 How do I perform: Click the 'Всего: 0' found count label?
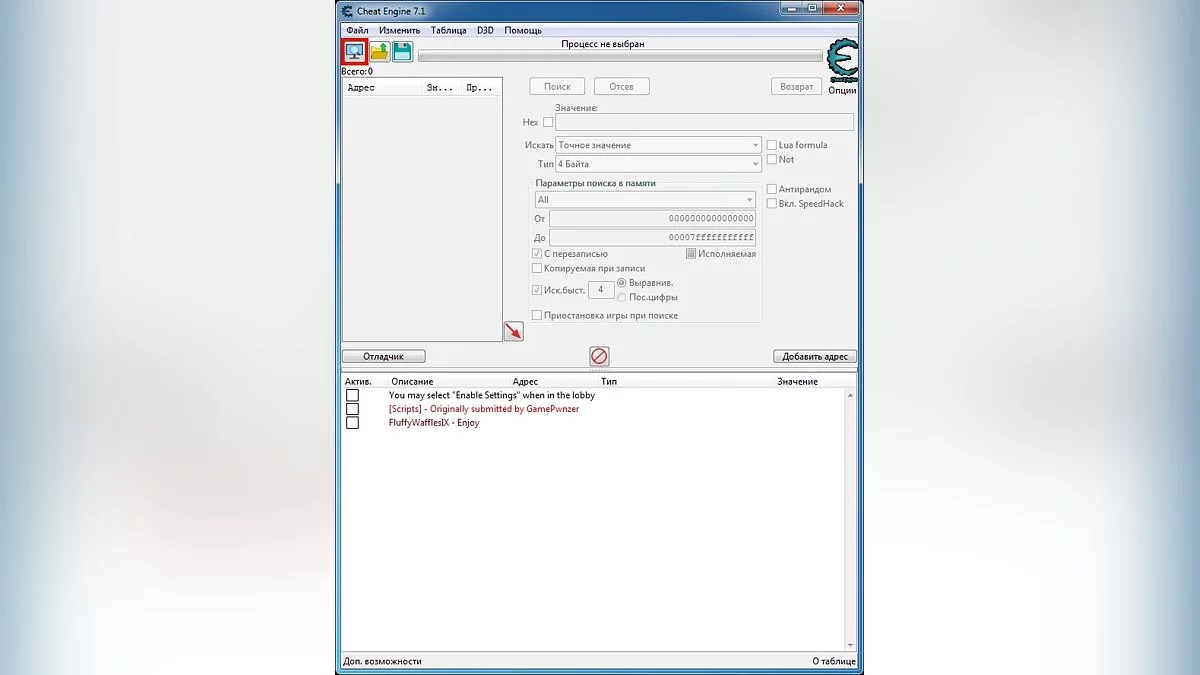click(x=357, y=71)
